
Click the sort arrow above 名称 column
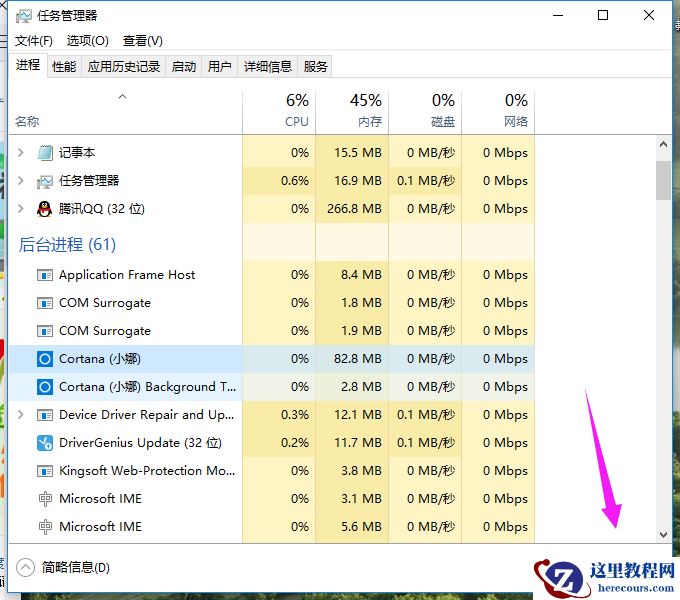click(123, 97)
